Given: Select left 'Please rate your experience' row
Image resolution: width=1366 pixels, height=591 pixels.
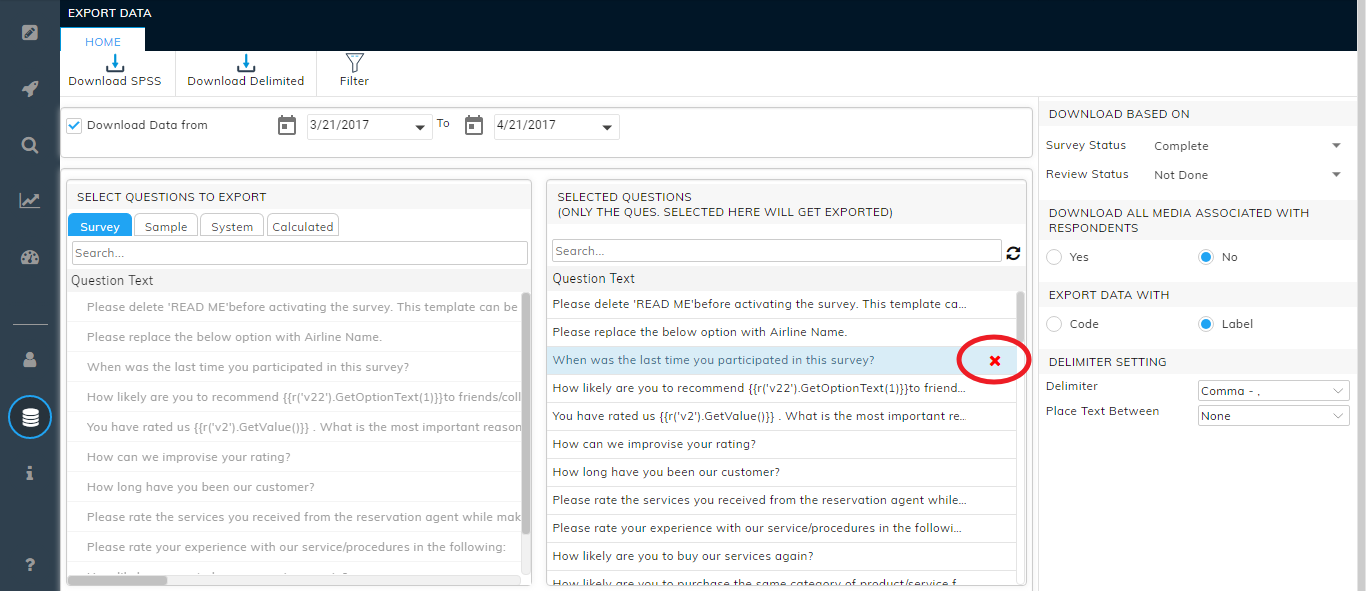Looking at the screenshot, I should pyautogui.click(x=294, y=547).
